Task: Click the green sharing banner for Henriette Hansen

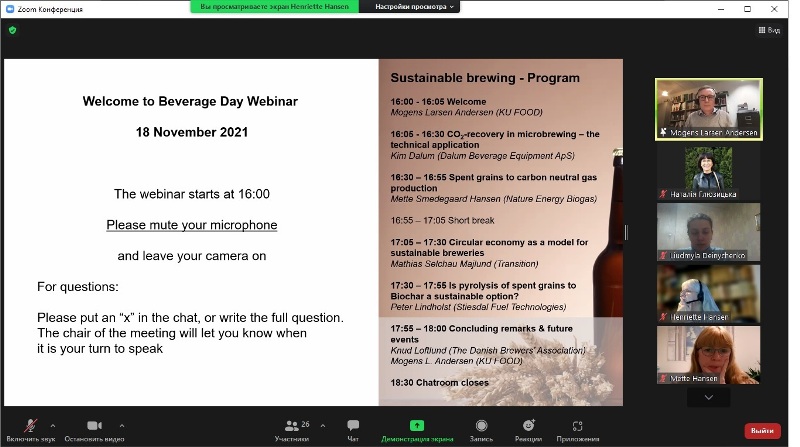Action: [274, 7]
